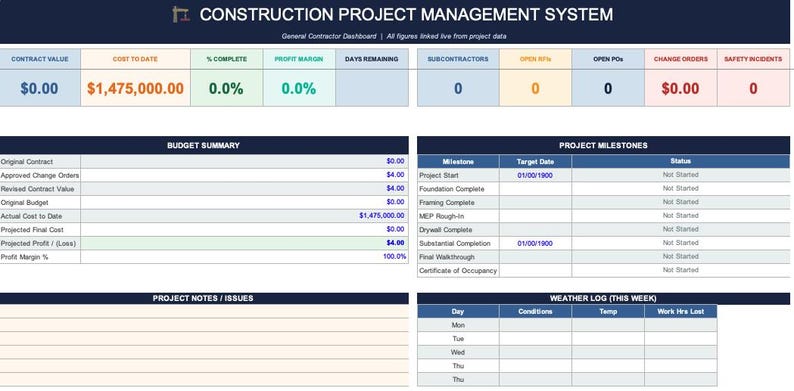Click the crane icon beside the title
The image size is (794, 391).
[x=181, y=14]
